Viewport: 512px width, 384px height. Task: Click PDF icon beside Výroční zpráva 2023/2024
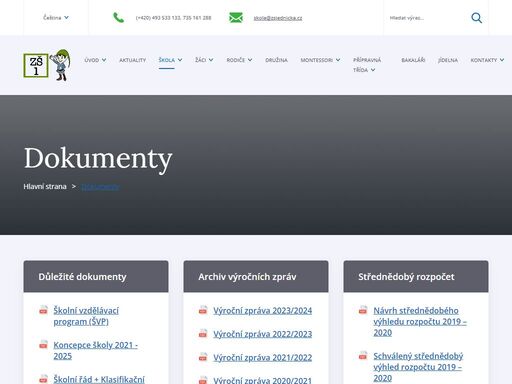203,310
